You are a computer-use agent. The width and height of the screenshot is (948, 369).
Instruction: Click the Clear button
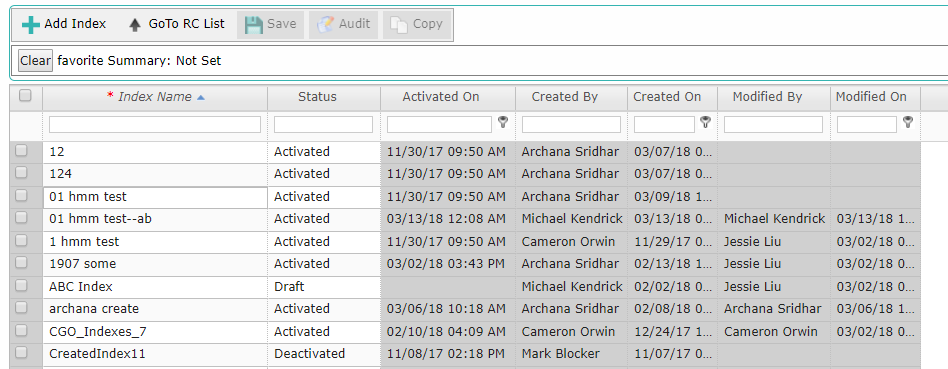pyautogui.click(x=36, y=60)
